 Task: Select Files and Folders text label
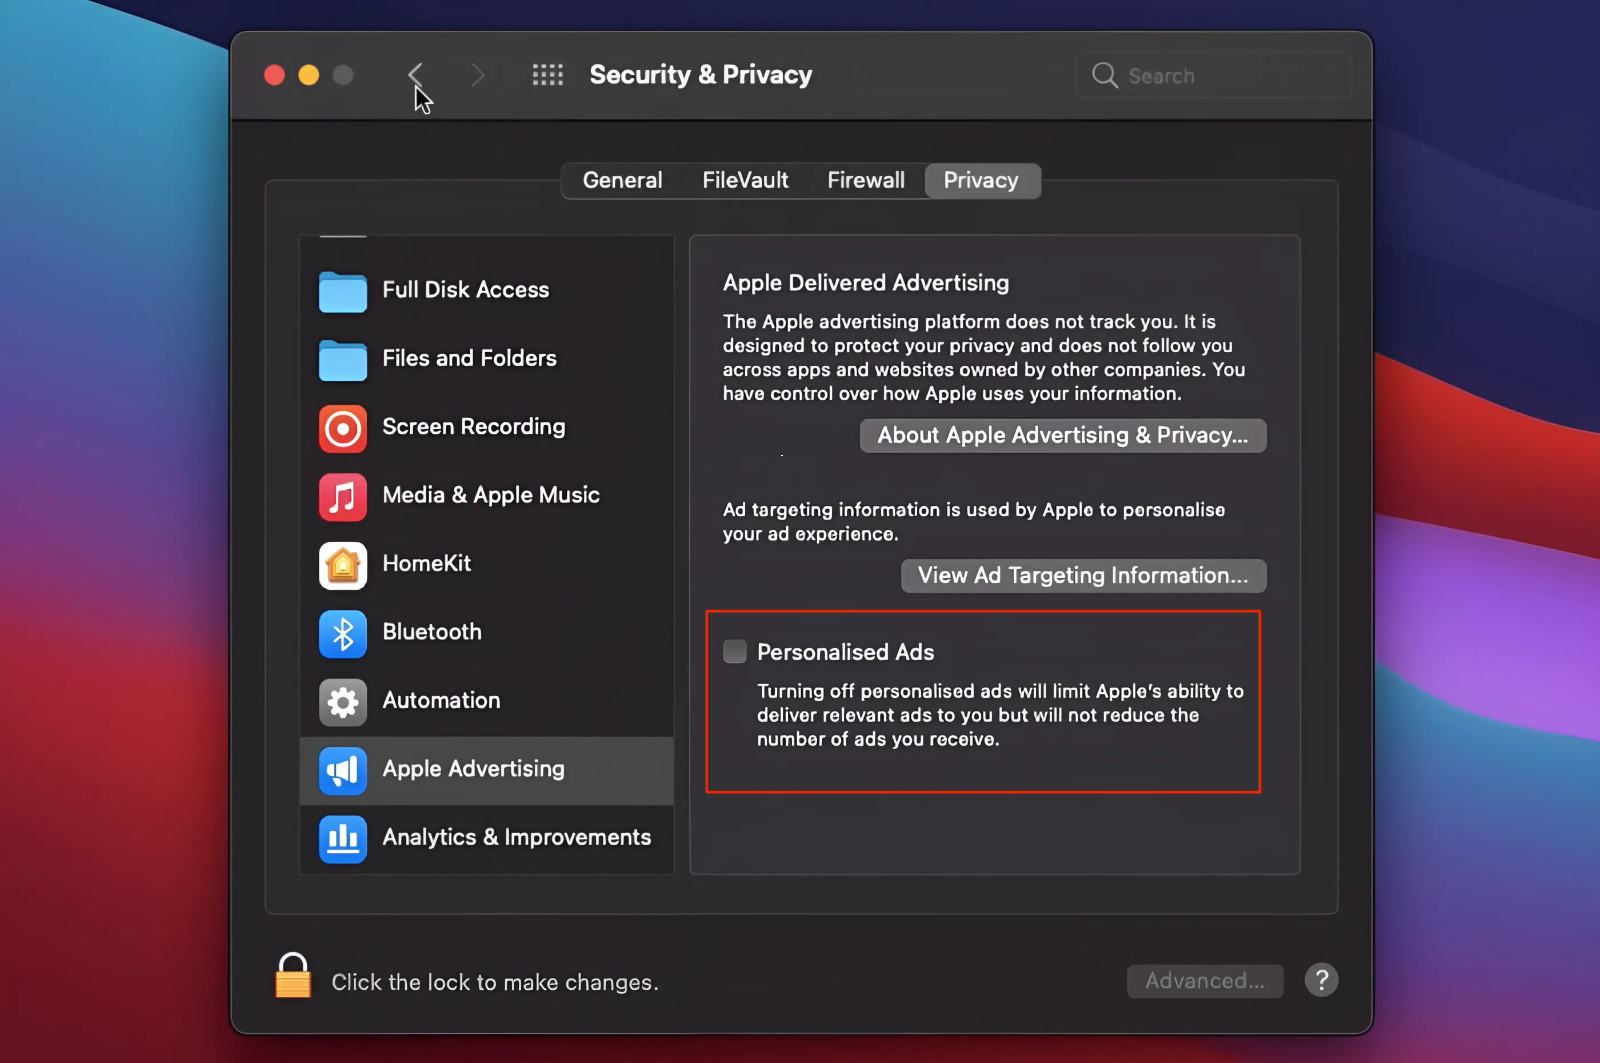tap(469, 358)
